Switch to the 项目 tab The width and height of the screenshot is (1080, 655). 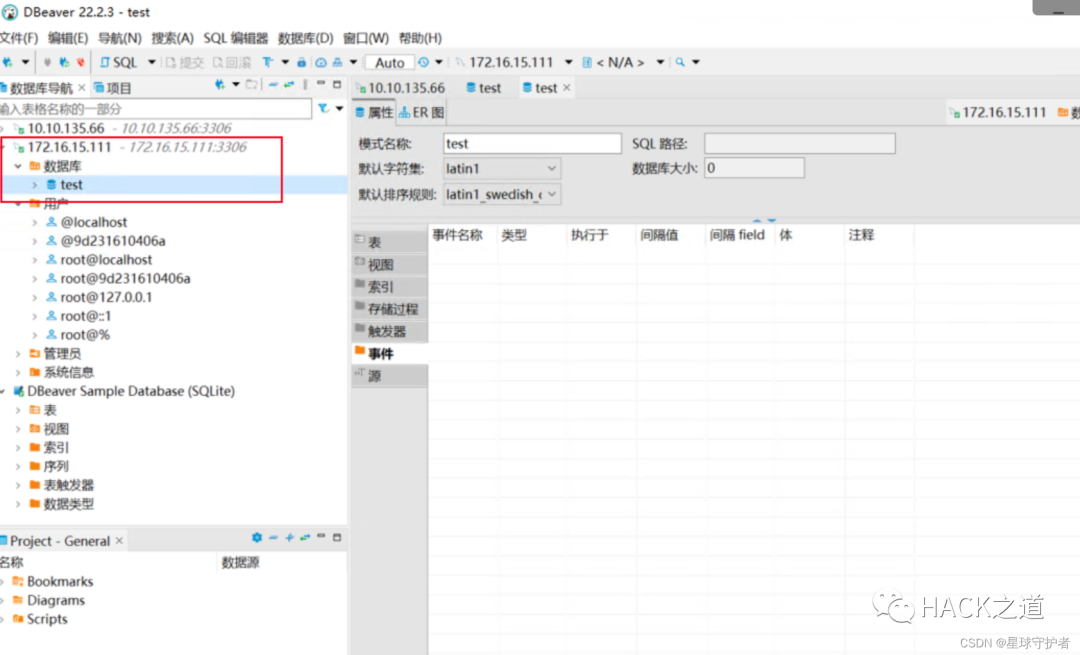pyautogui.click(x=112, y=87)
